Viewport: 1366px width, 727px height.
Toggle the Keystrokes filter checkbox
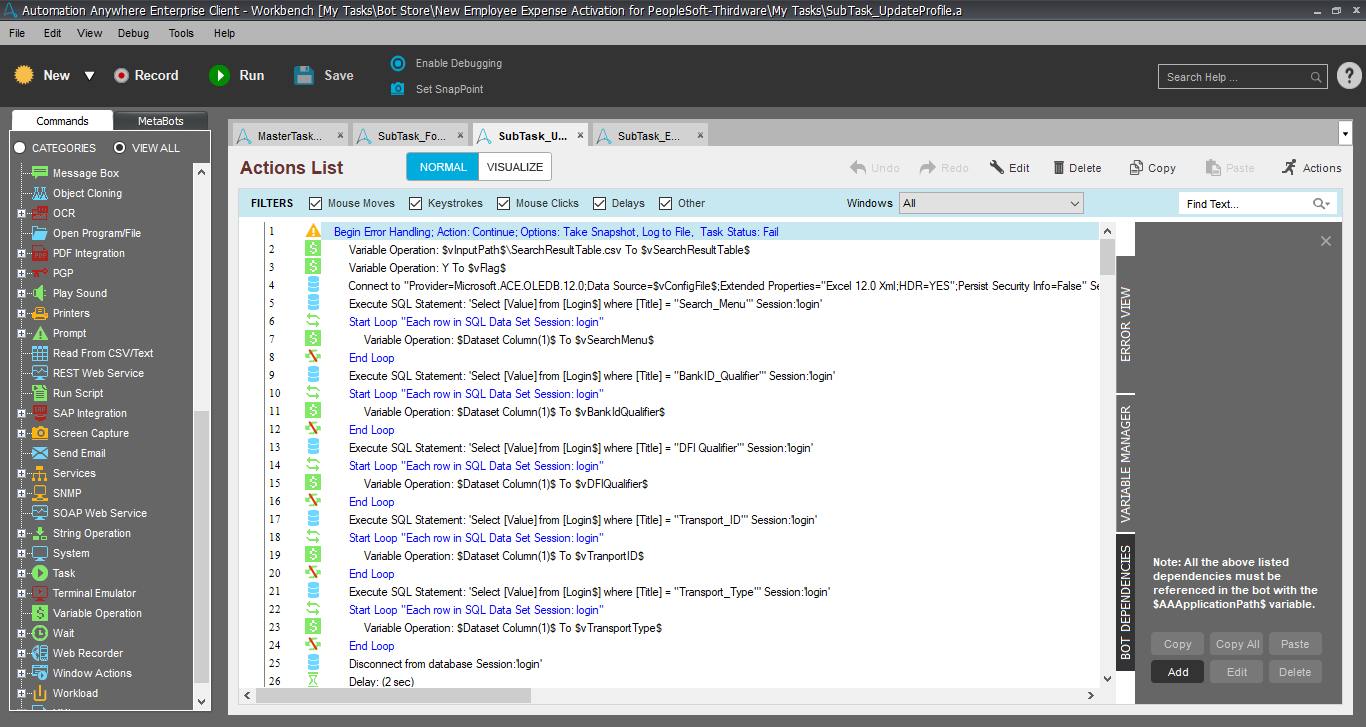point(416,203)
